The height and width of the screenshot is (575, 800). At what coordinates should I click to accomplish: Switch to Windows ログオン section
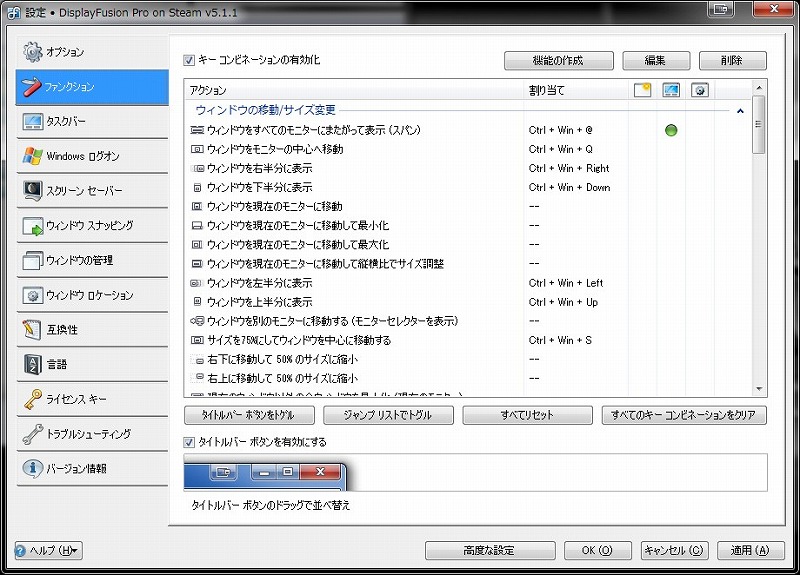[92, 156]
